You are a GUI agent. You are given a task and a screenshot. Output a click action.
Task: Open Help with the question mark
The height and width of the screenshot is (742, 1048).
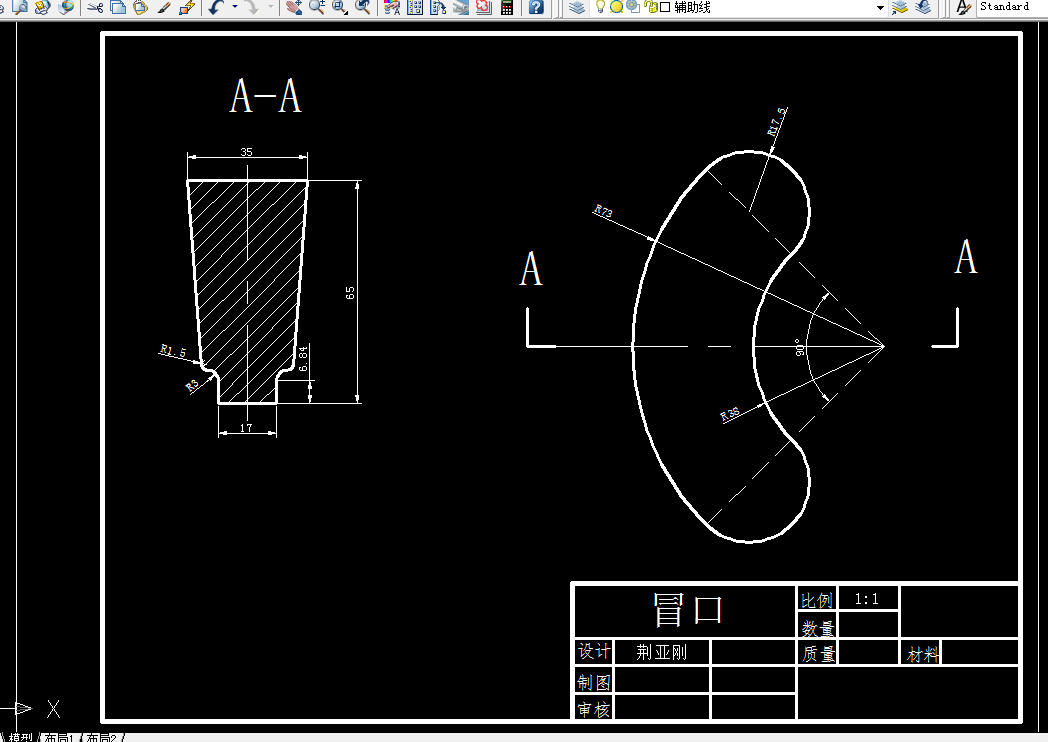point(536,7)
